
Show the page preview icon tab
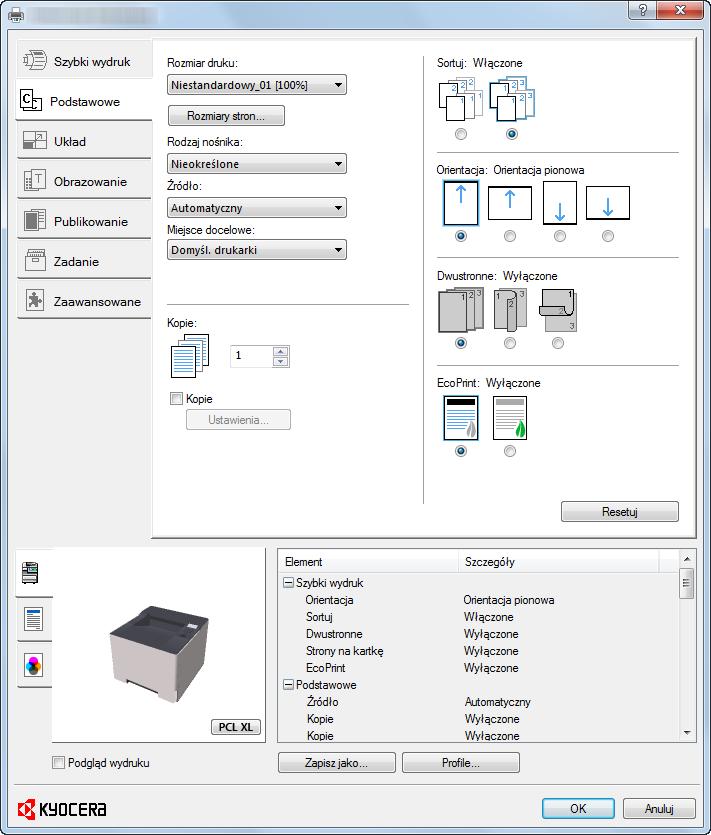click(34, 619)
